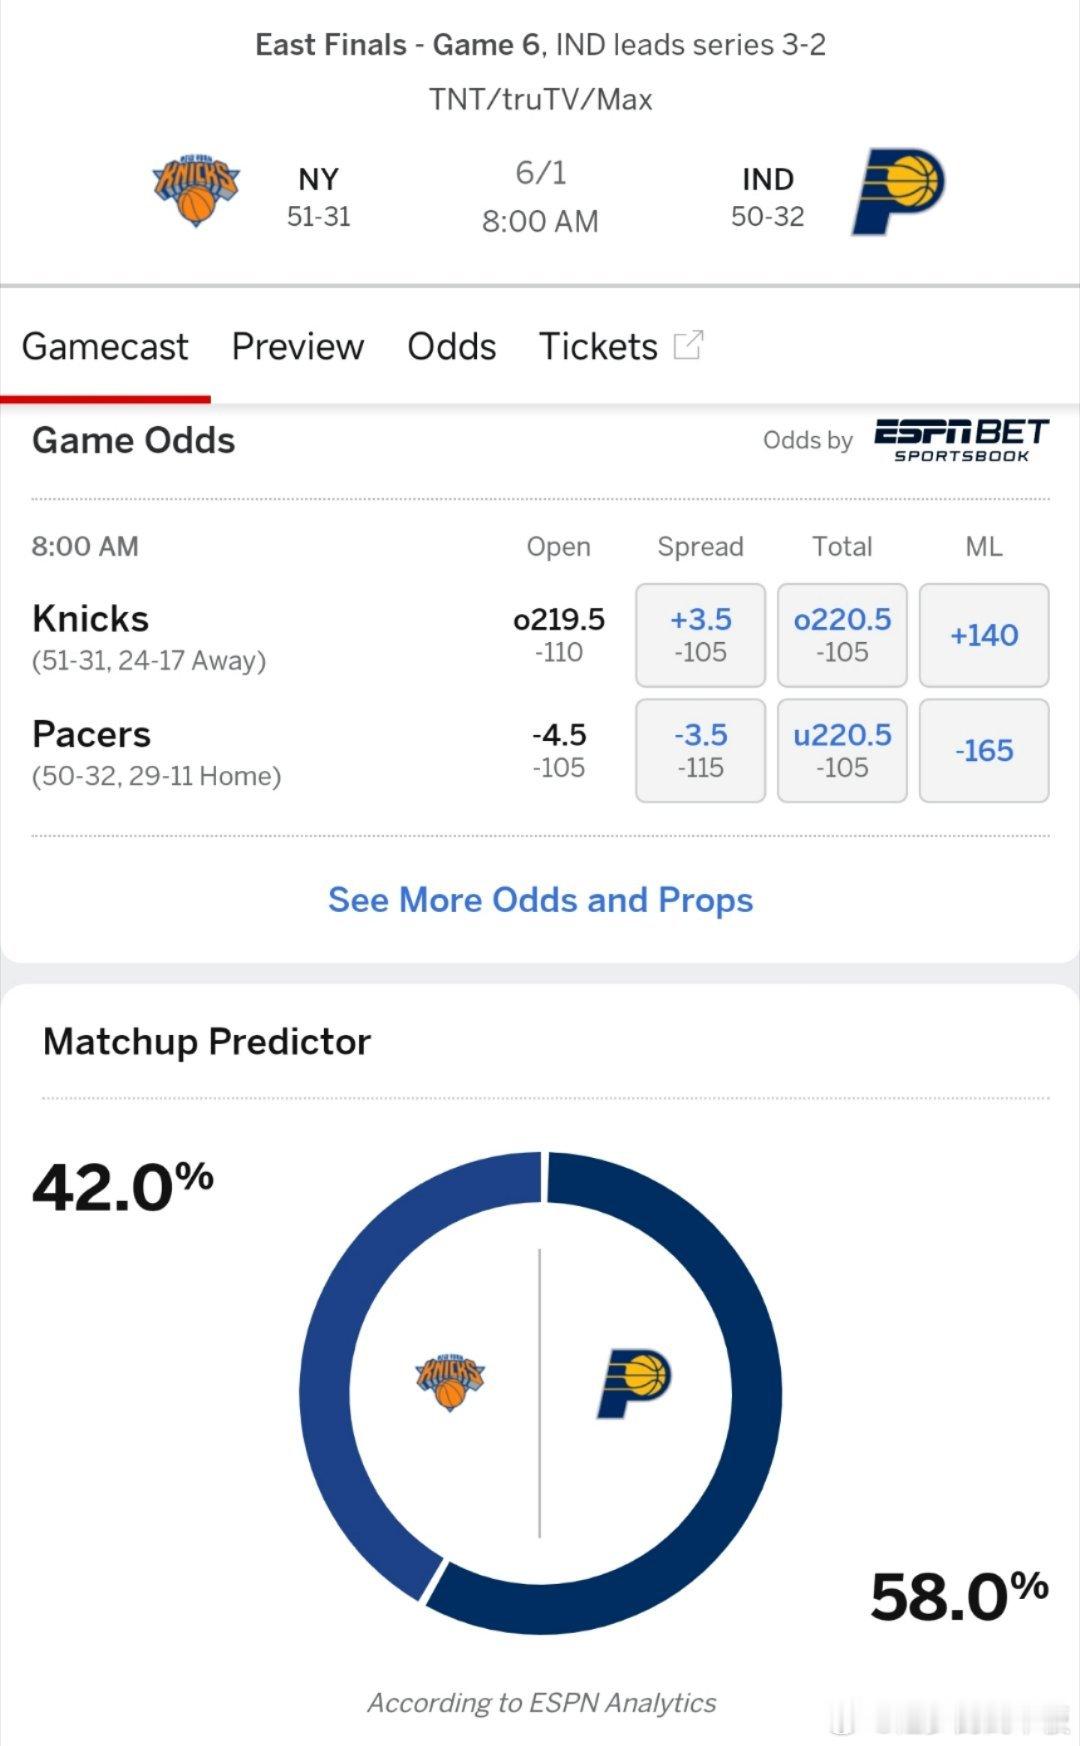Screen dimensions: 1080x1746
Task: Open See More Odds and Props
Action: click(541, 900)
